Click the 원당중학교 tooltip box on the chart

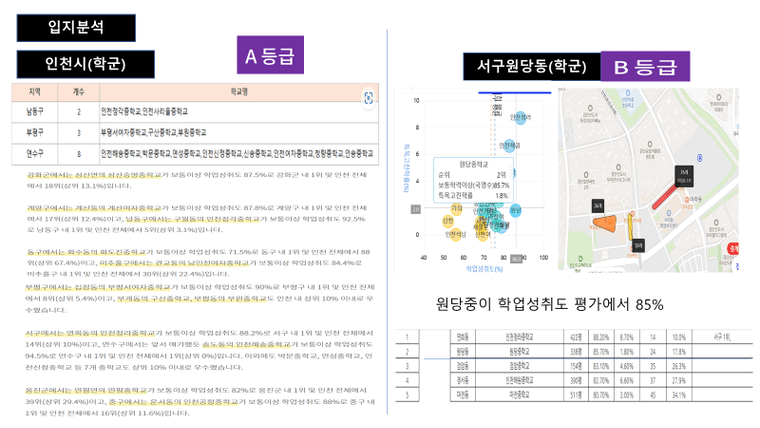pos(473,180)
